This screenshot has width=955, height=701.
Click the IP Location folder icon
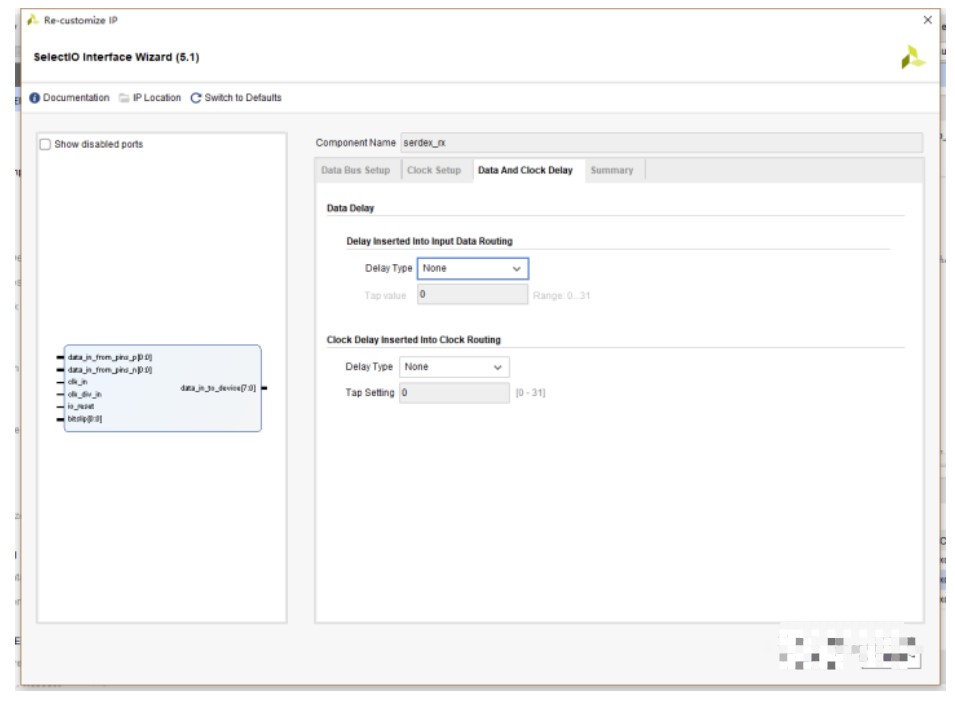(x=124, y=98)
